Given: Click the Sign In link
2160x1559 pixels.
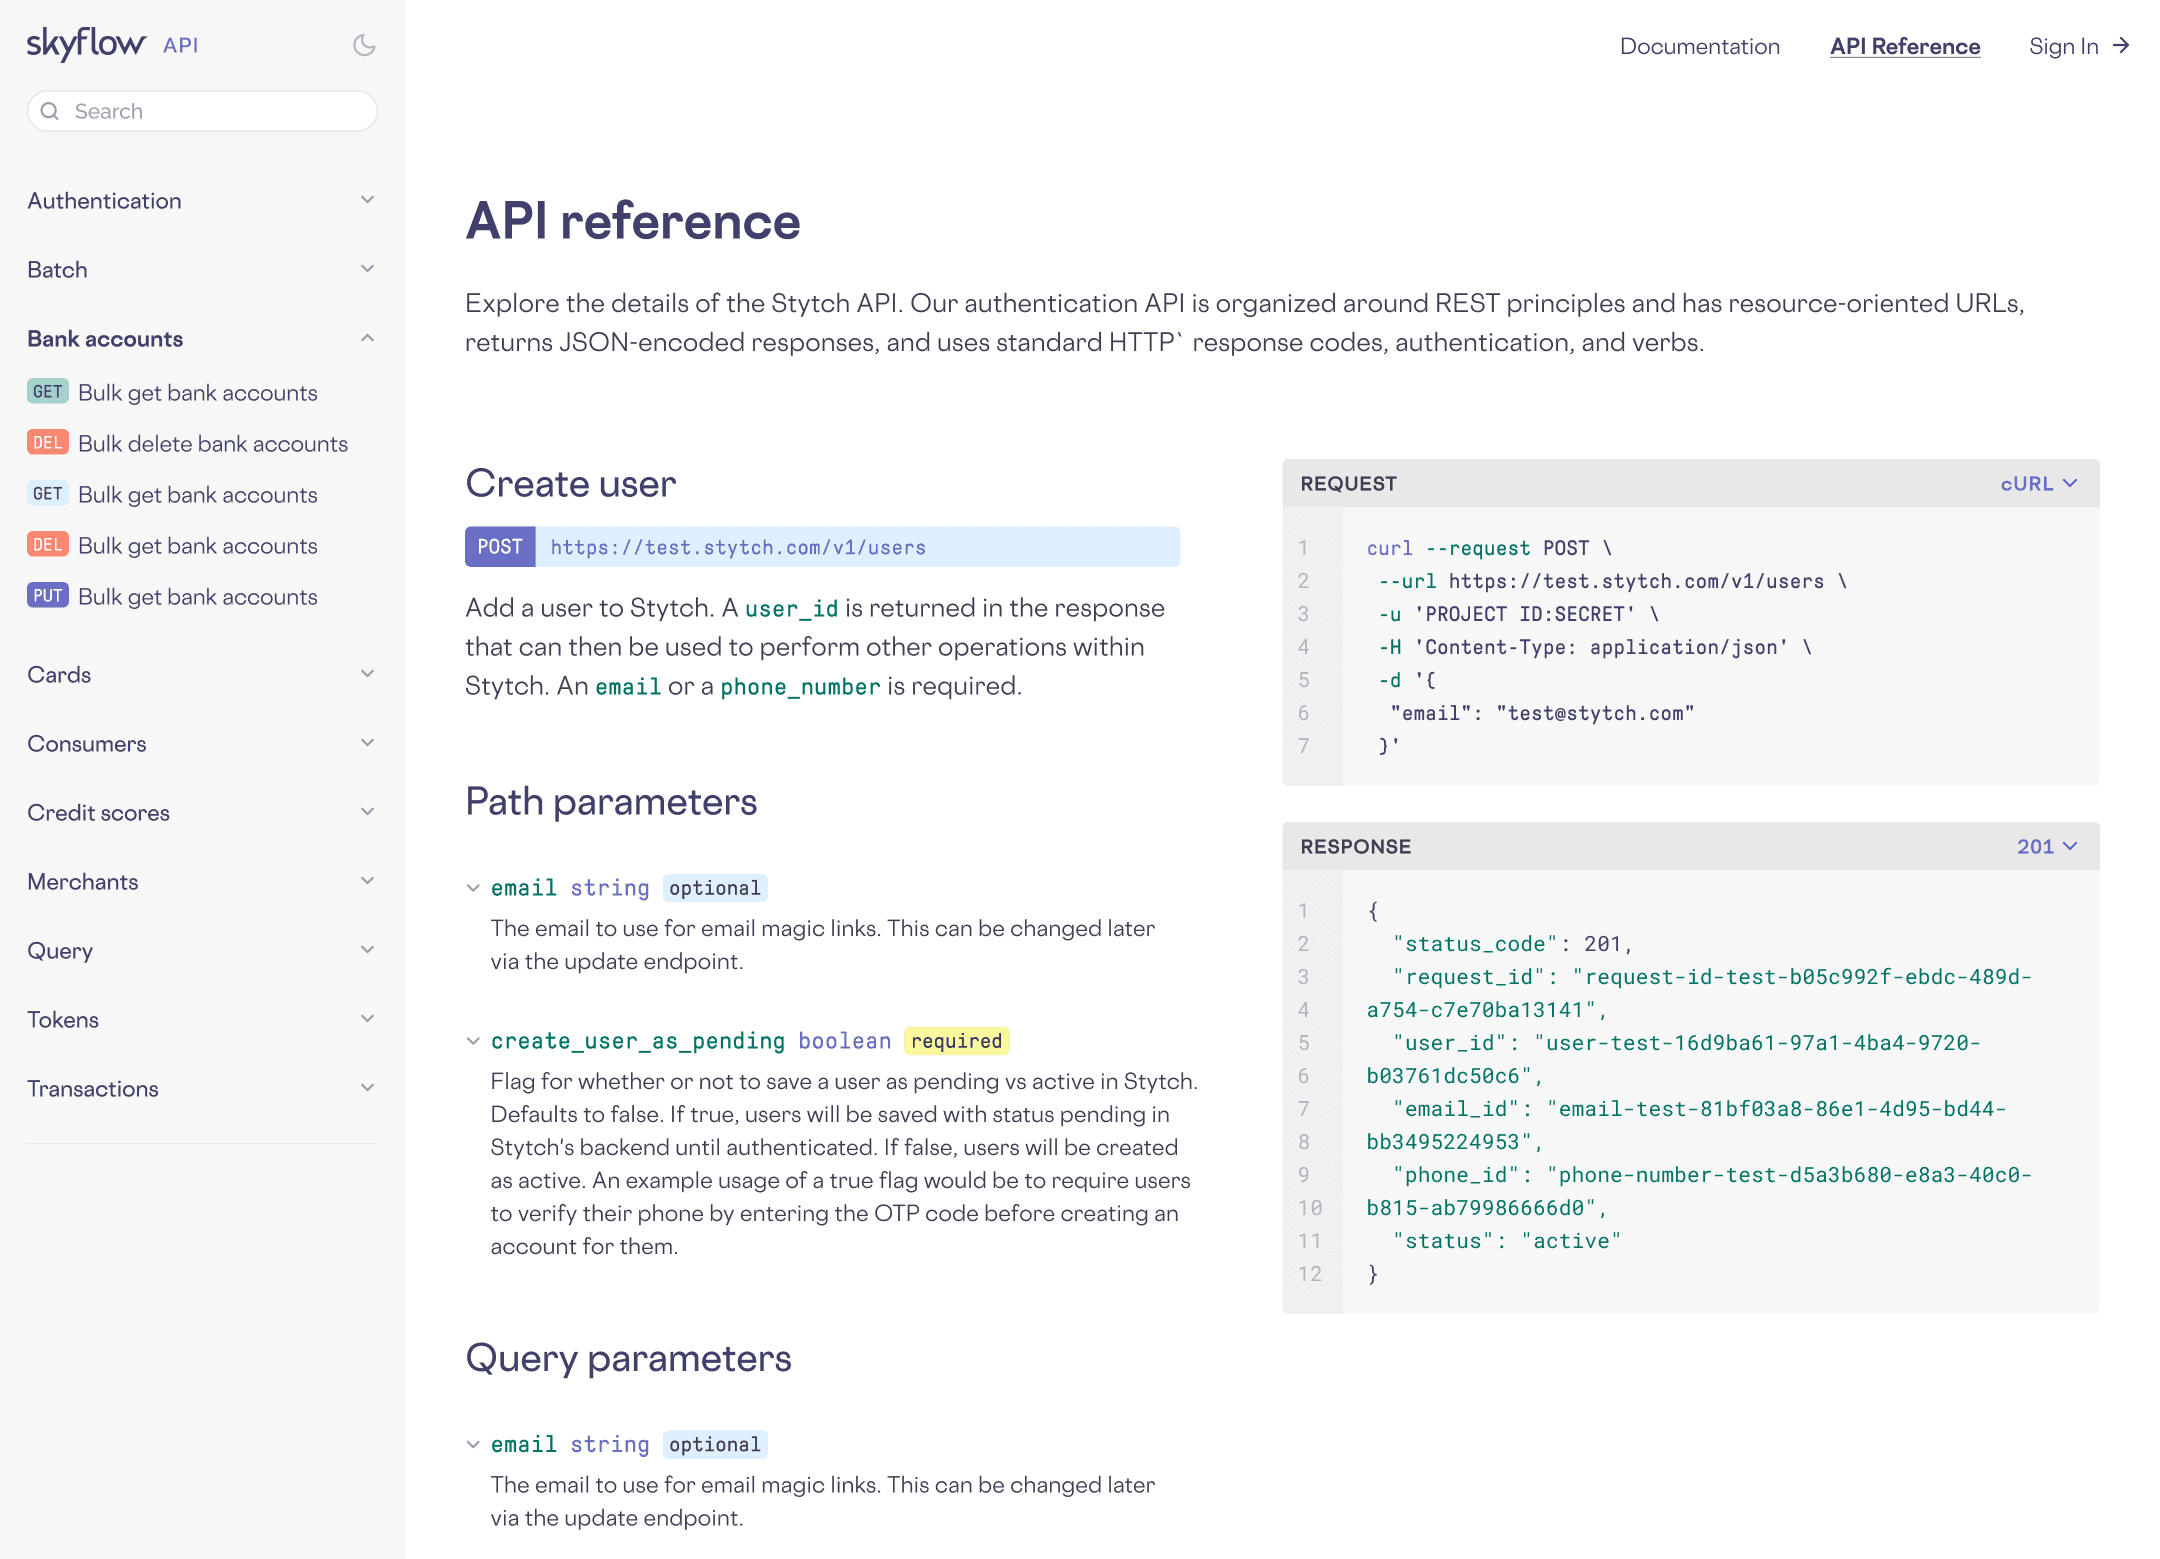Looking at the screenshot, I should click(x=2063, y=46).
